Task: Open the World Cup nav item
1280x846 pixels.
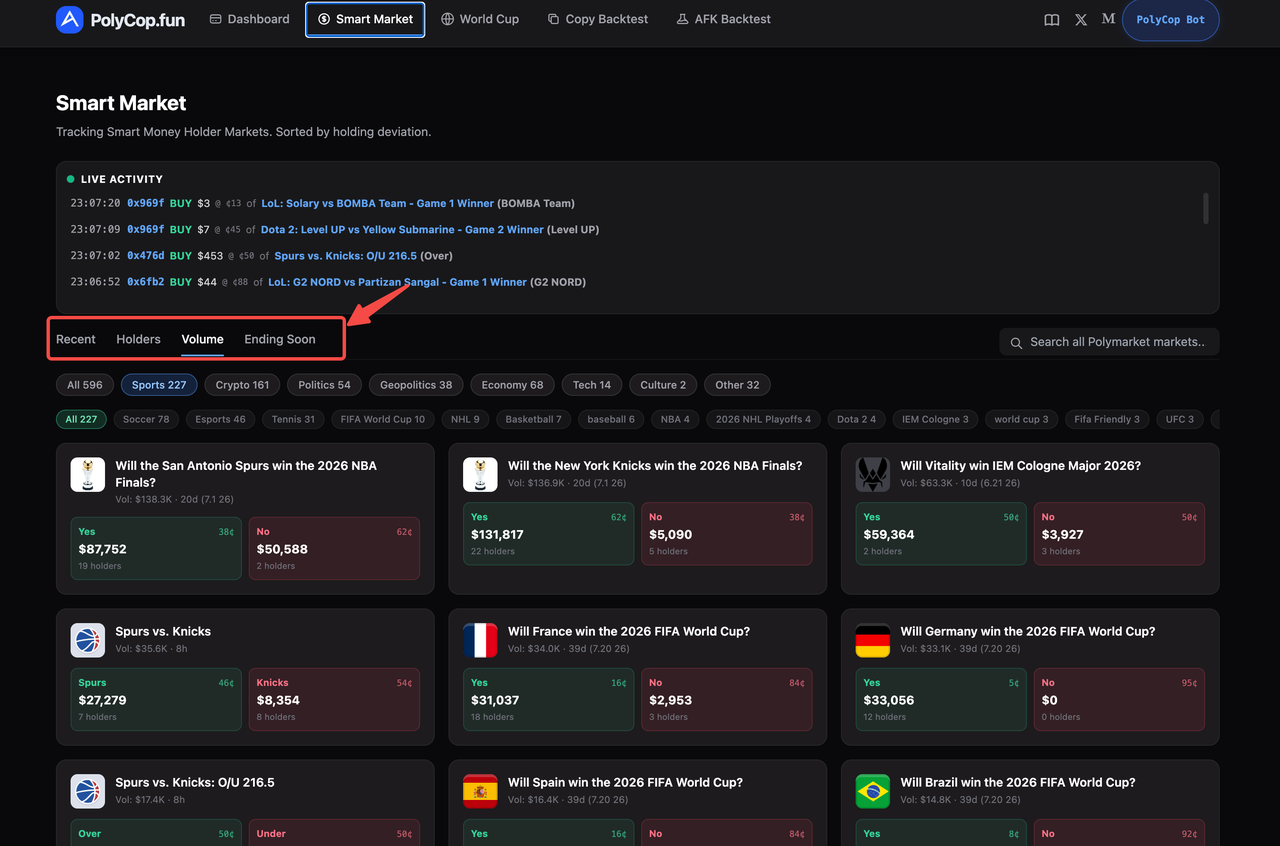Action: 480,19
